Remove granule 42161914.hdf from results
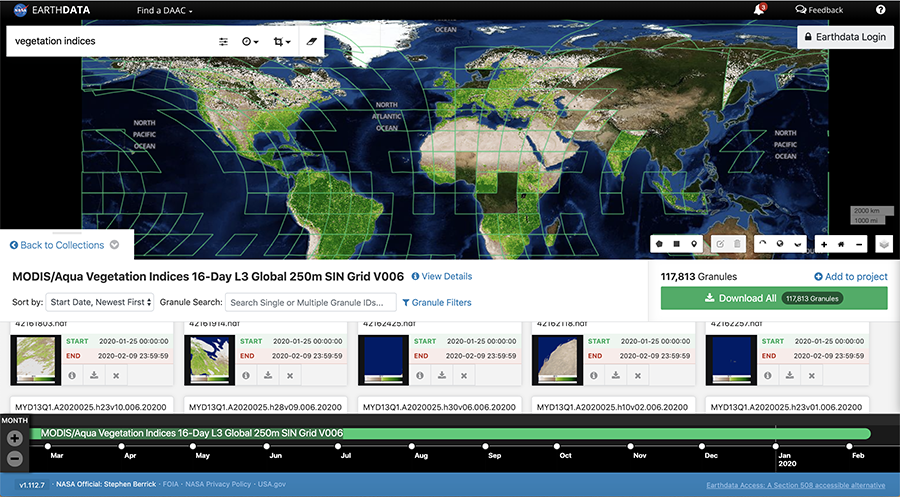Screen dimensions: 900x497 coord(290,375)
